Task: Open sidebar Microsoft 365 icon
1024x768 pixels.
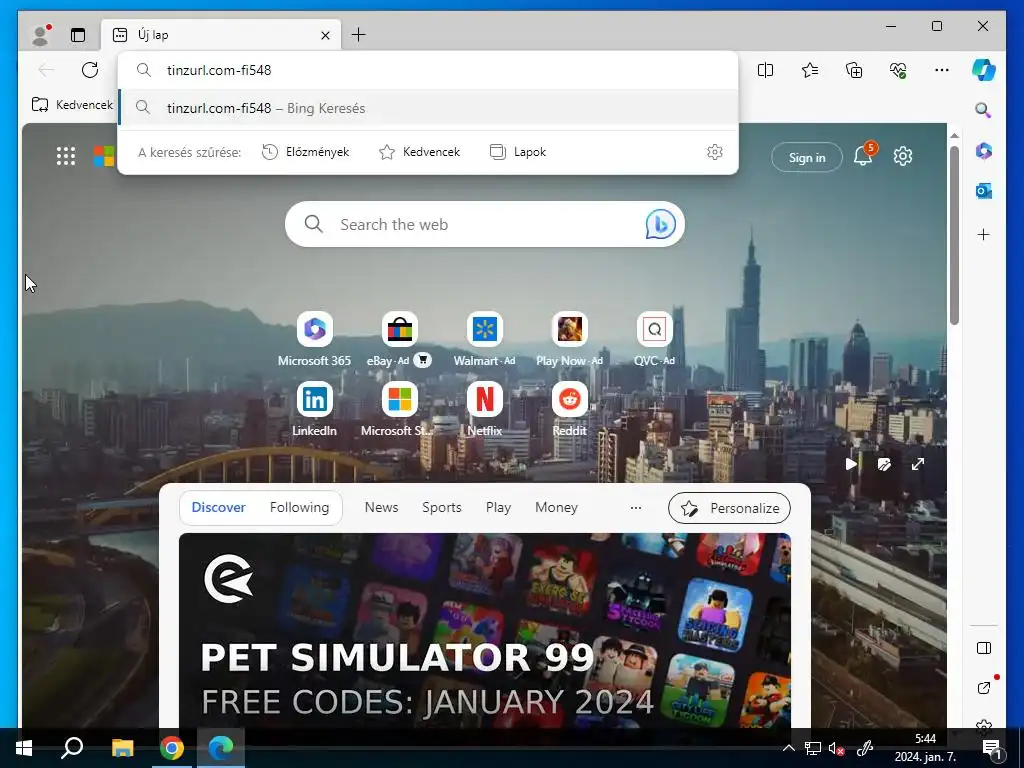Action: pyautogui.click(x=984, y=152)
